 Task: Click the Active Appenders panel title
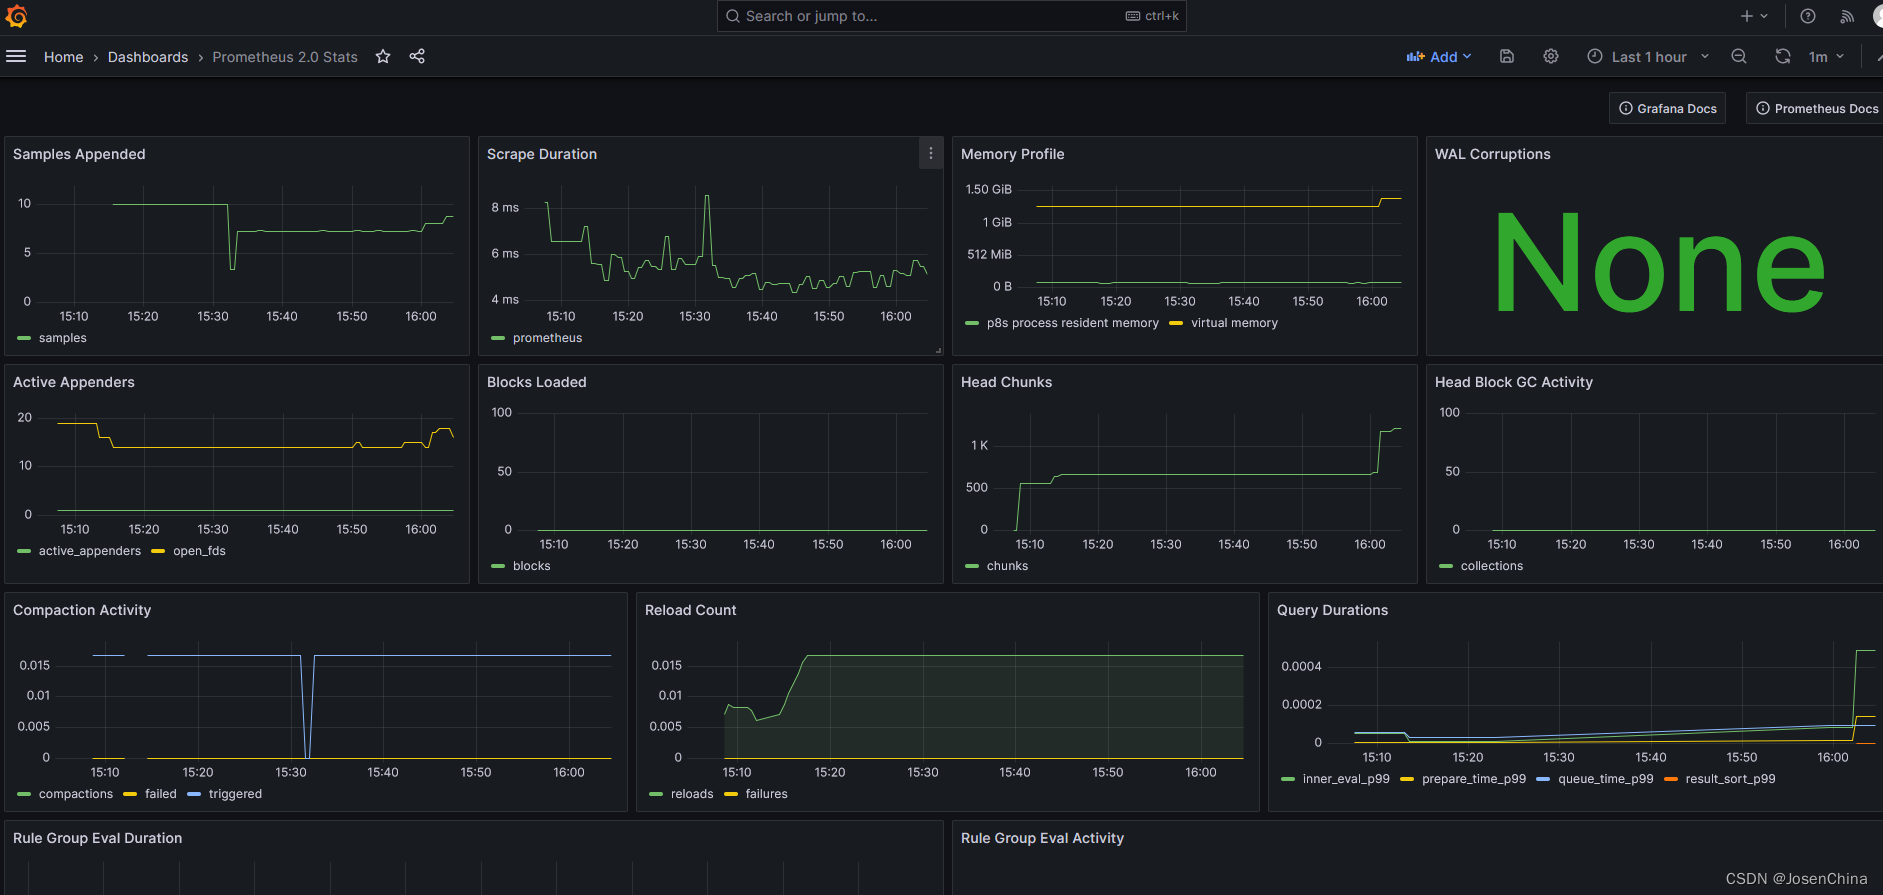tap(74, 382)
